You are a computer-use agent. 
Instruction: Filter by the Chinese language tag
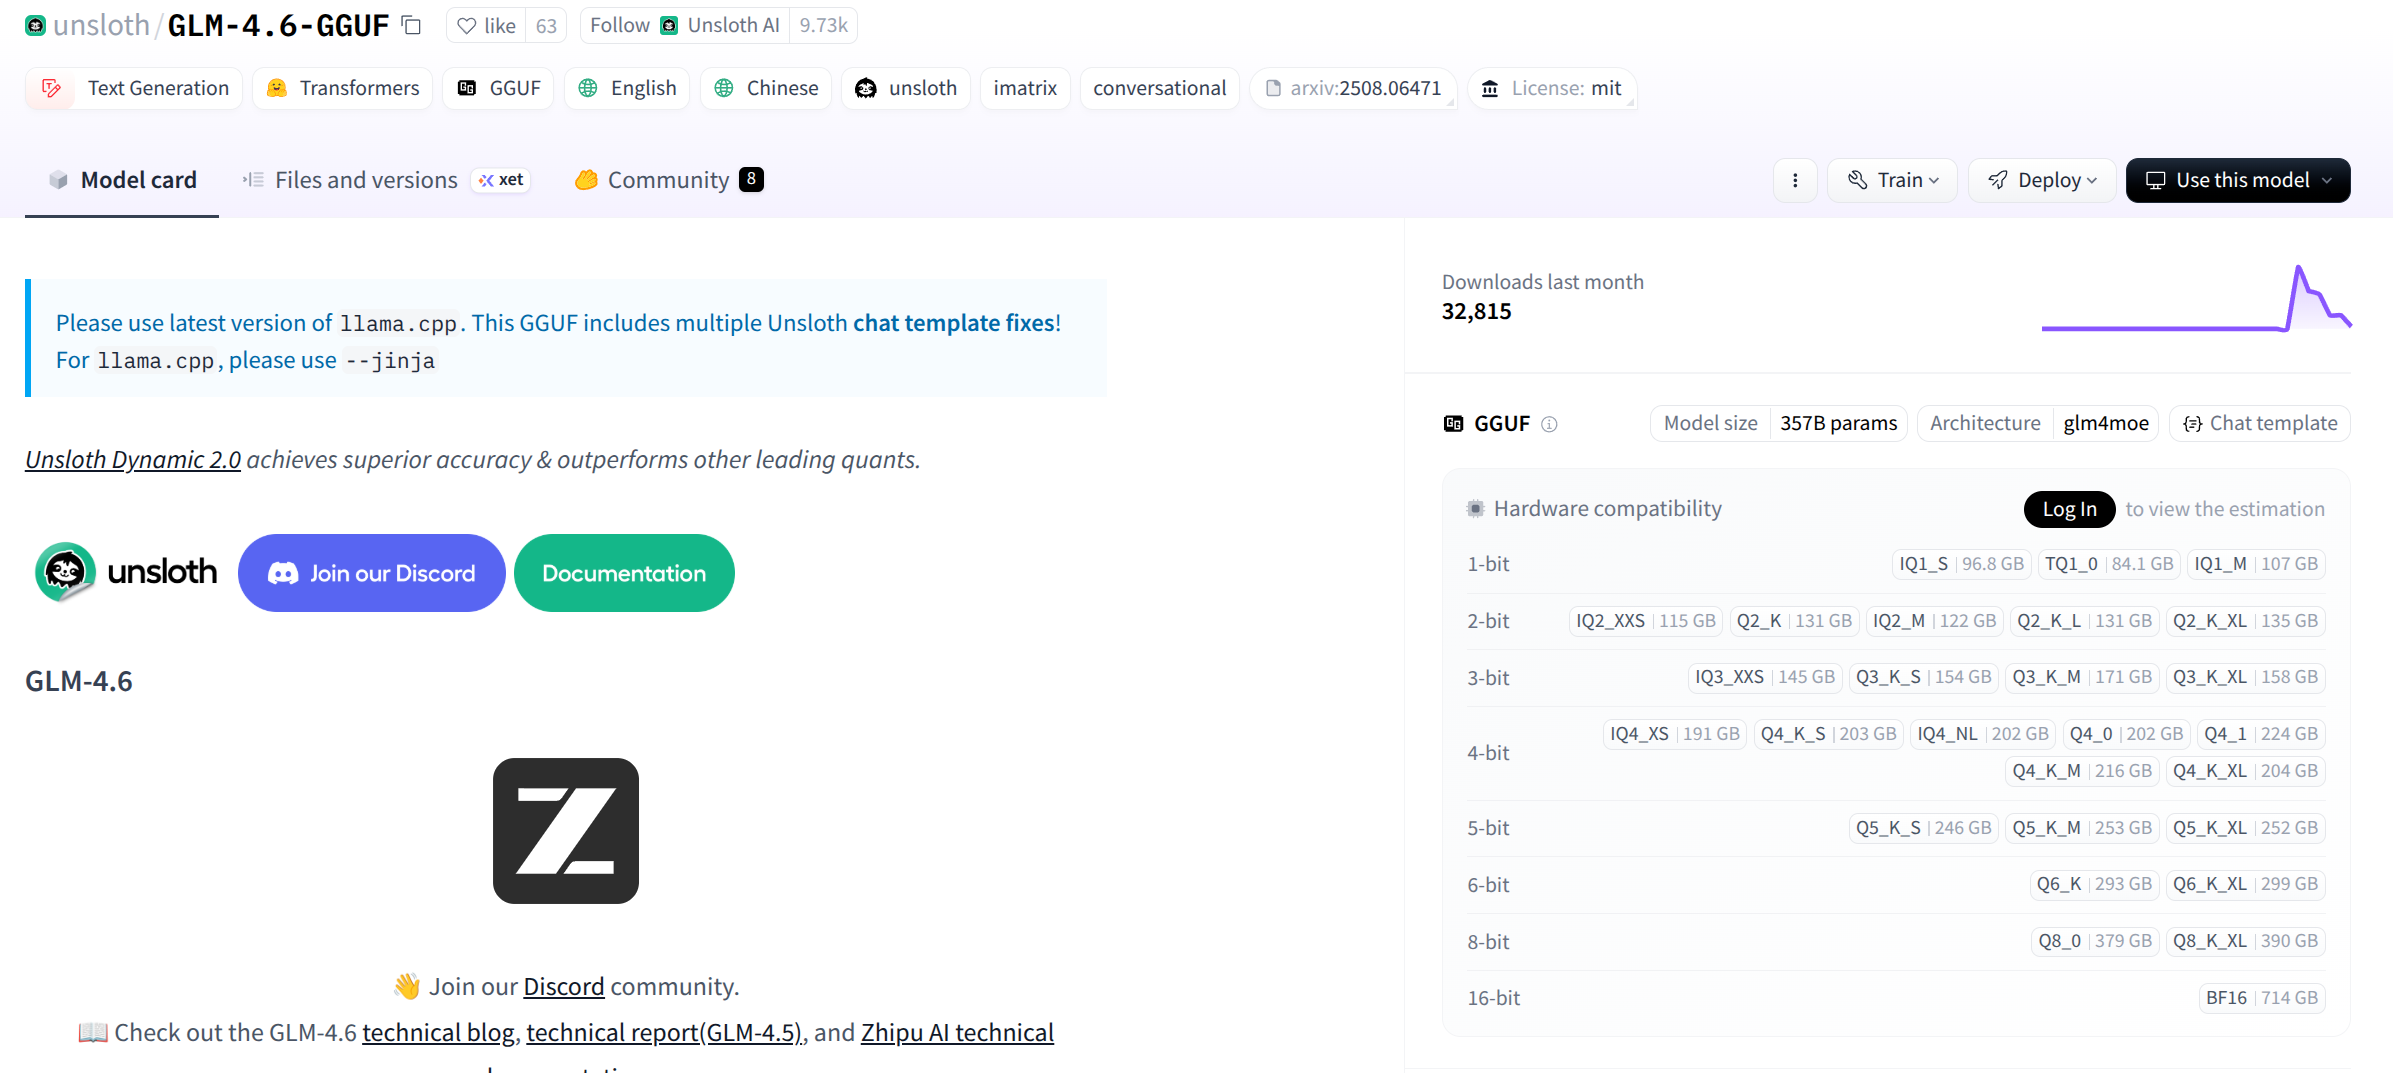[766, 88]
